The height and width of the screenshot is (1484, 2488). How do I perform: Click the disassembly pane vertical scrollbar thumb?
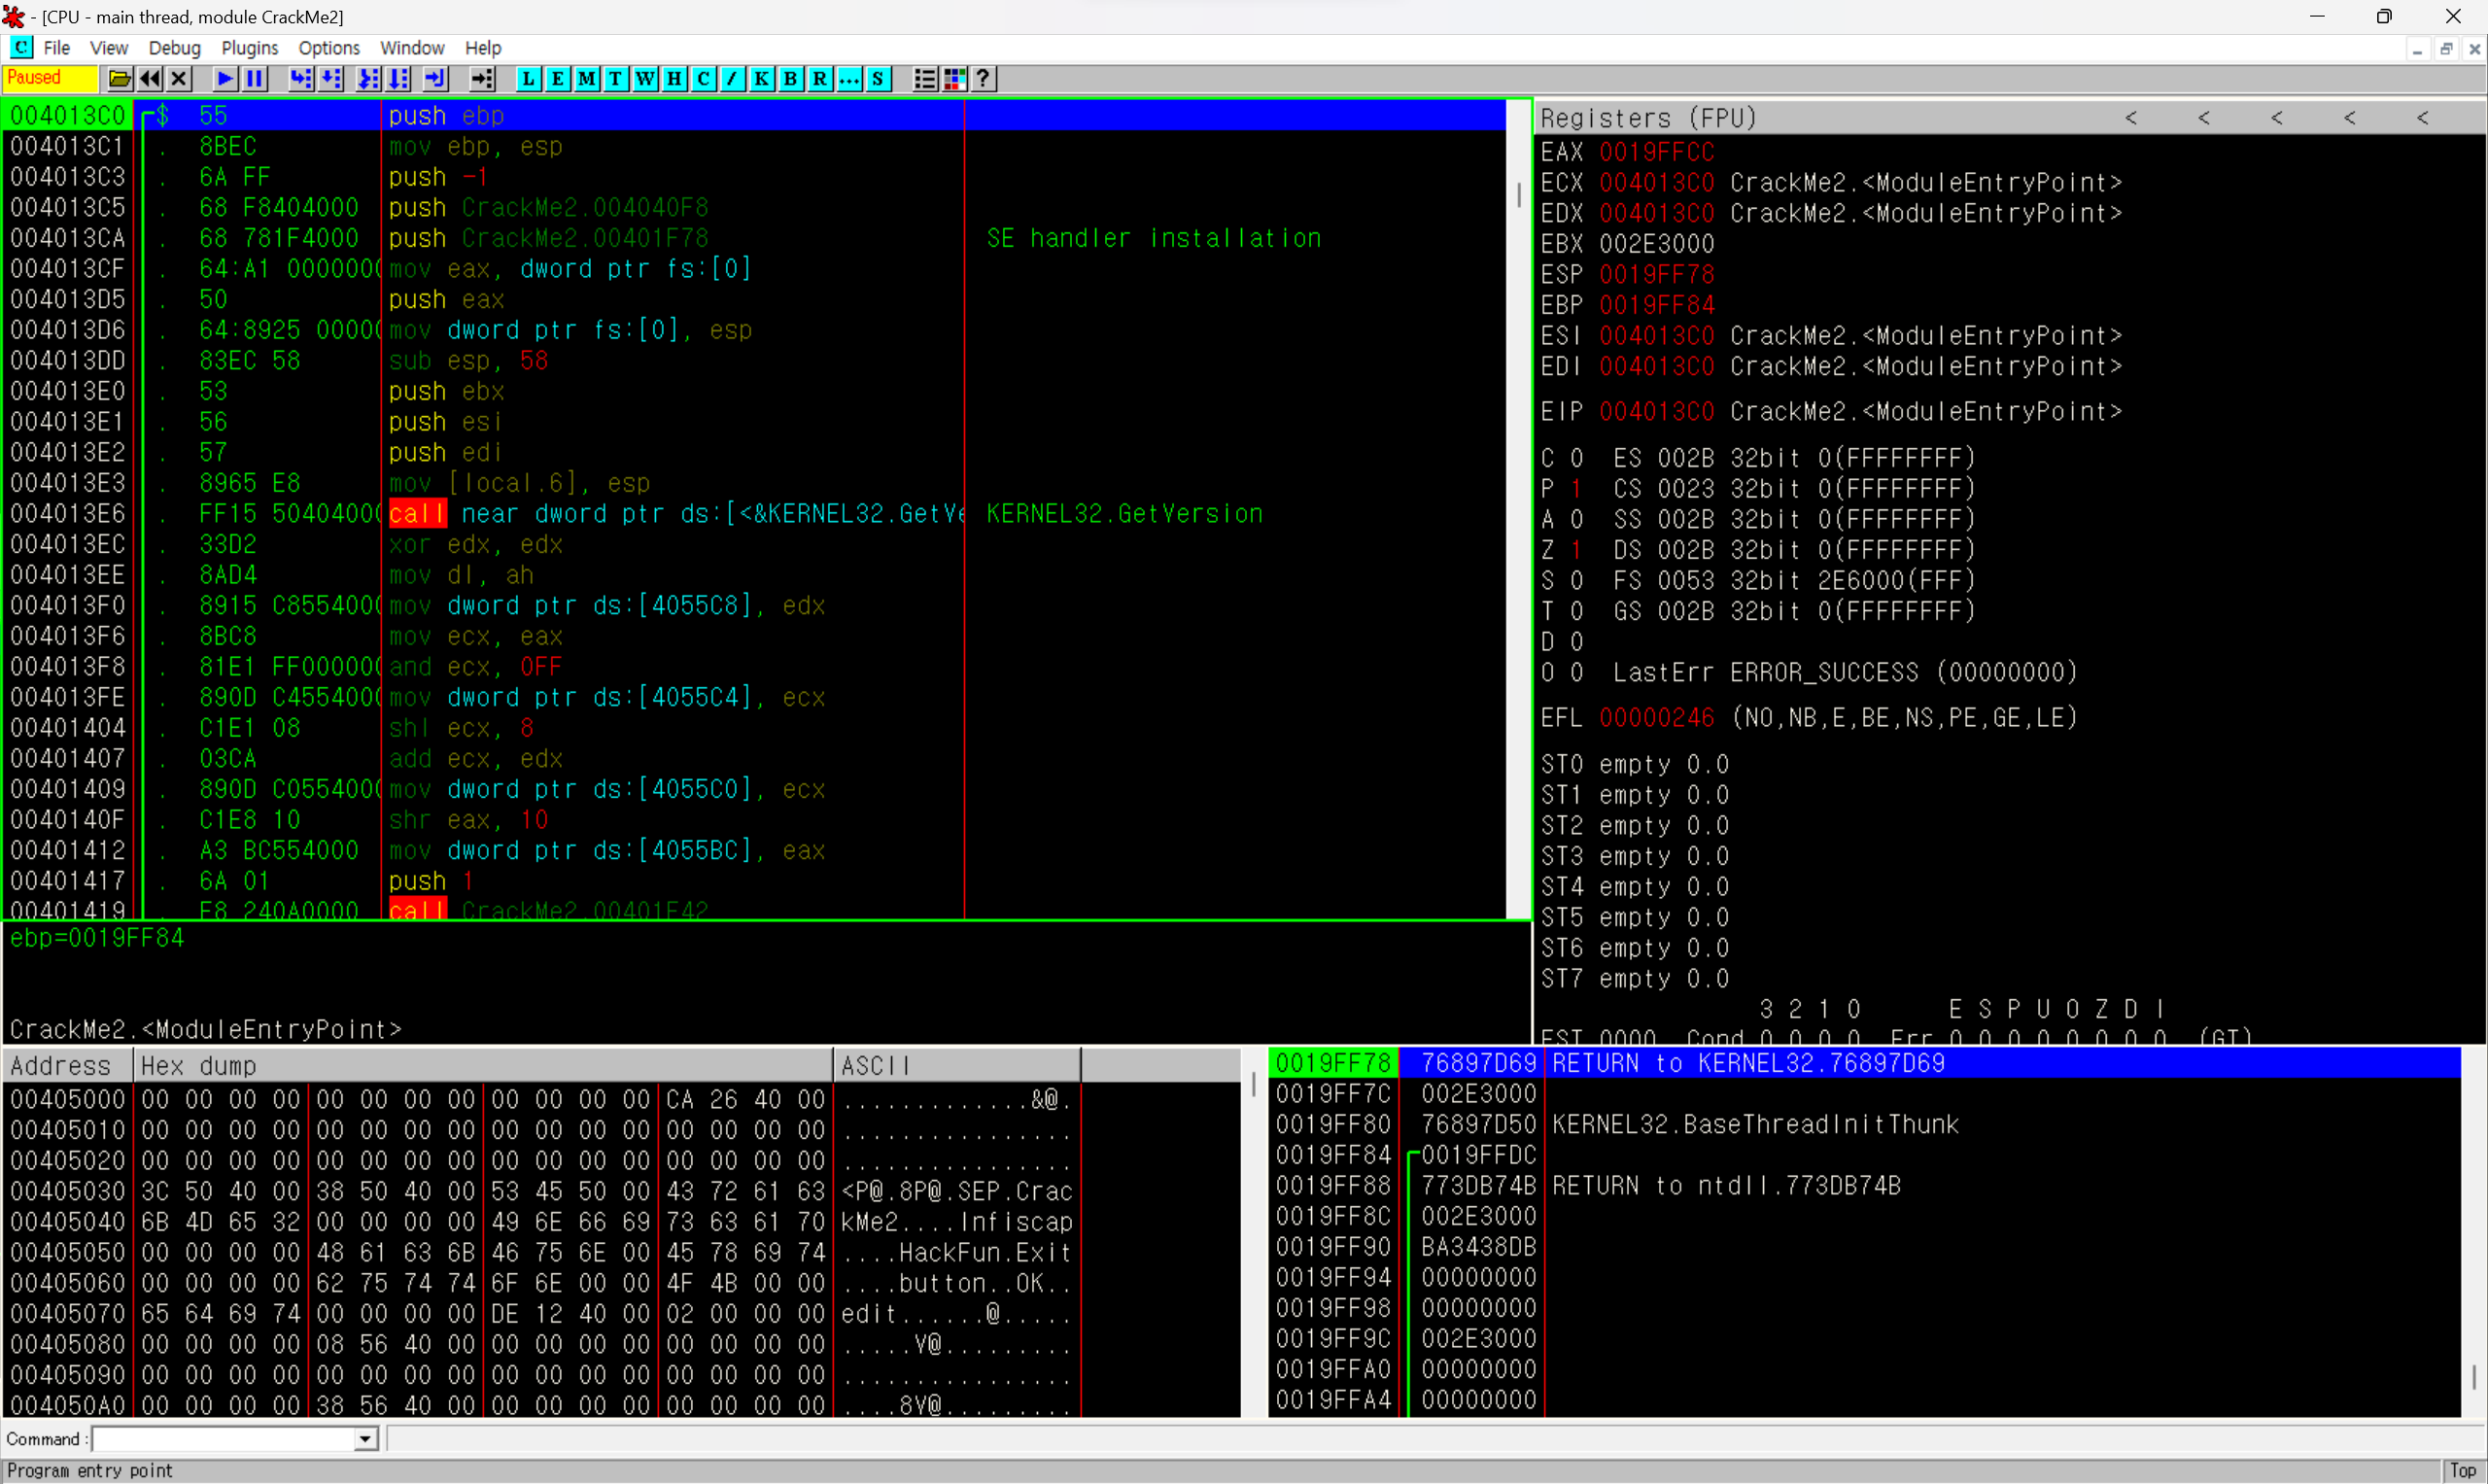tap(1519, 195)
